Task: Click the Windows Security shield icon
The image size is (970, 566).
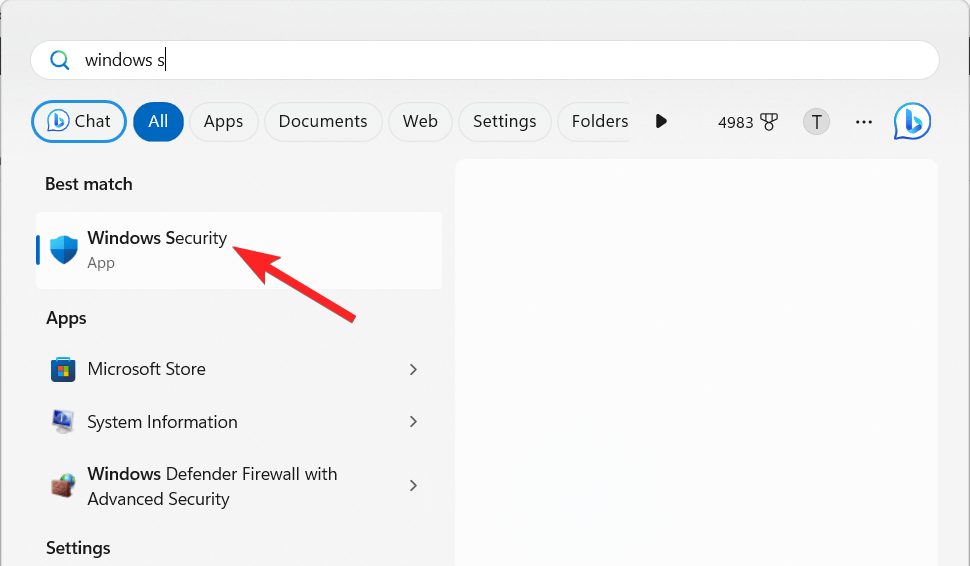Action: 64,250
